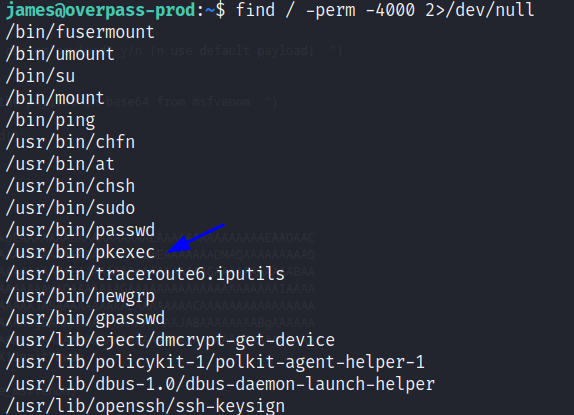Select the polkit-agent-helper-1 line
Viewport: 574px width, 415px height.
pos(215,362)
